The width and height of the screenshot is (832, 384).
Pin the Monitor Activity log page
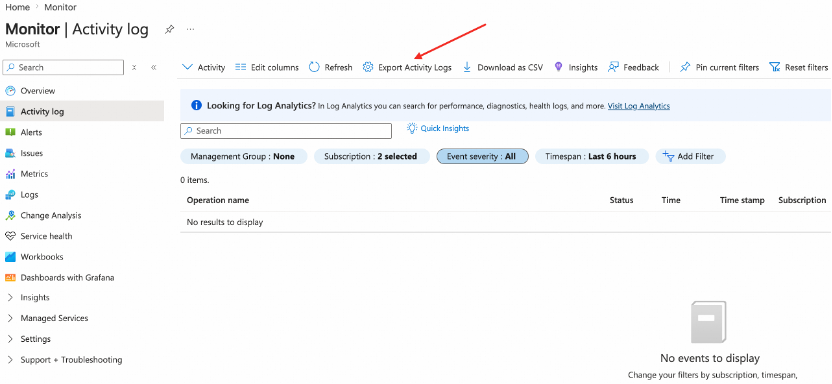point(169,29)
